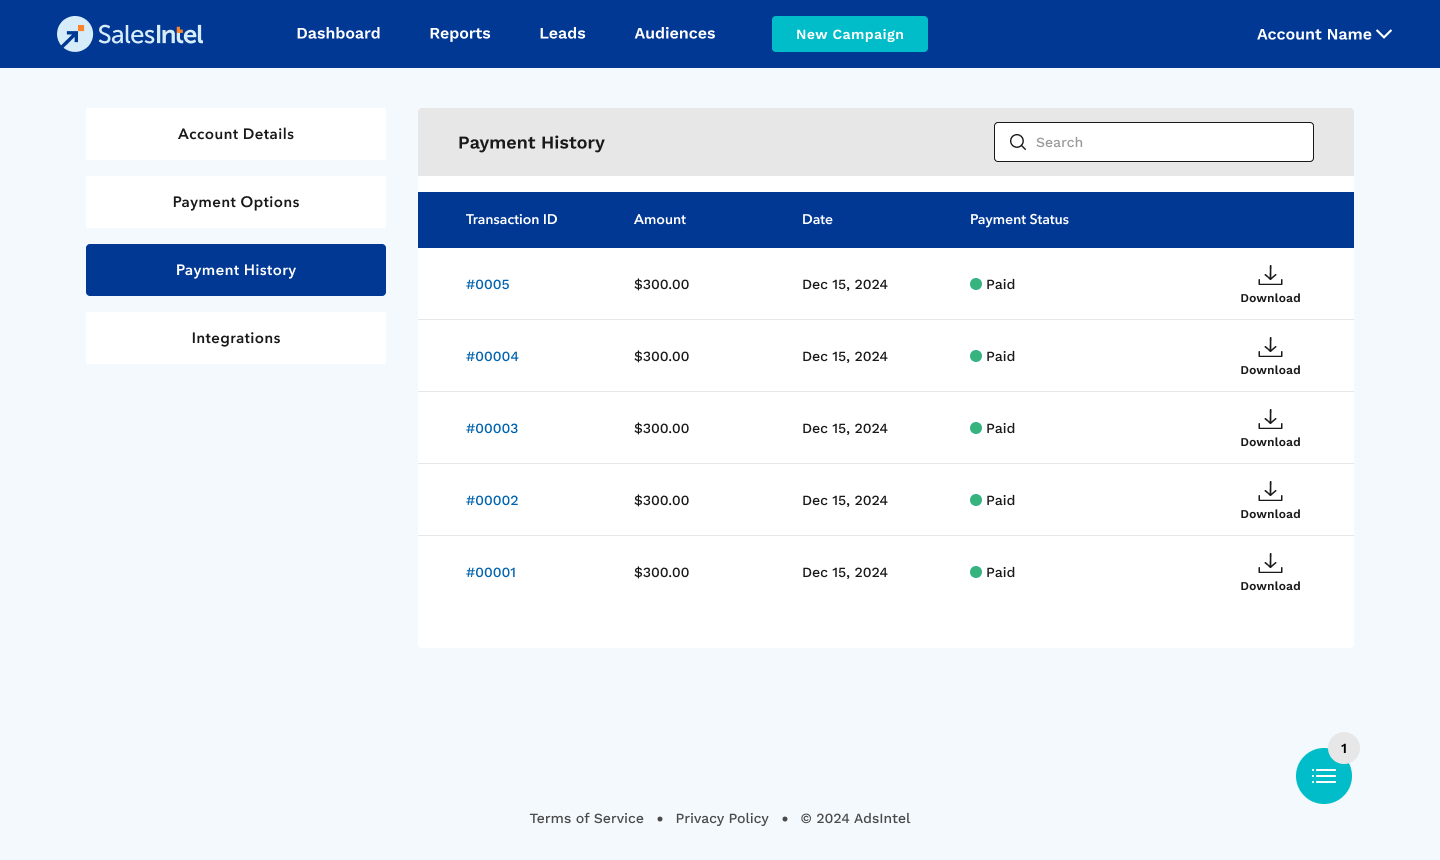The height and width of the screenshot is (860, 1440).
Task: Open Payment Options in sidebar
Action: 236,202
